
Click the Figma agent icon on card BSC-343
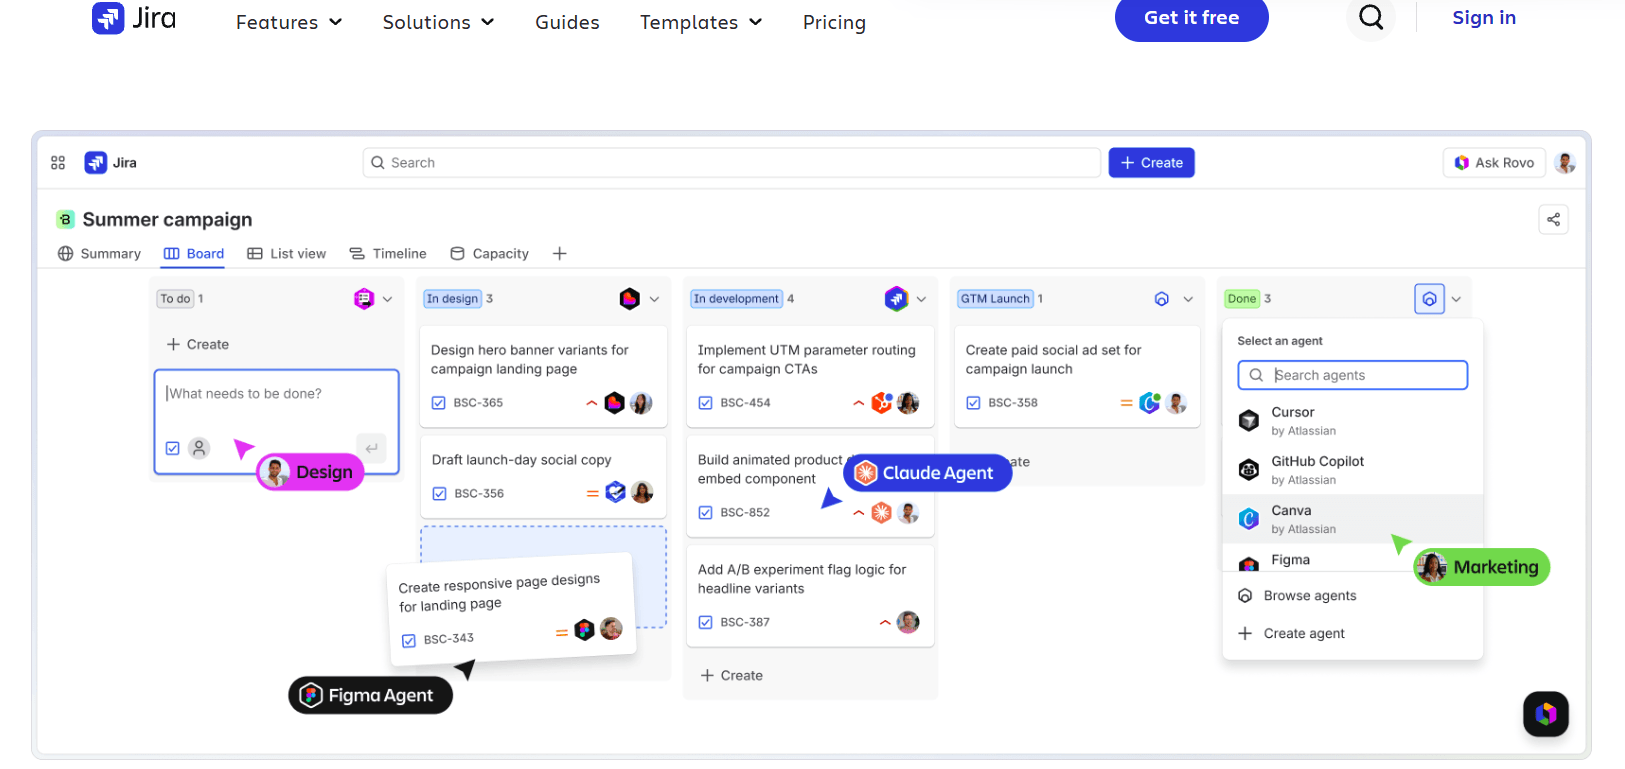585,630
